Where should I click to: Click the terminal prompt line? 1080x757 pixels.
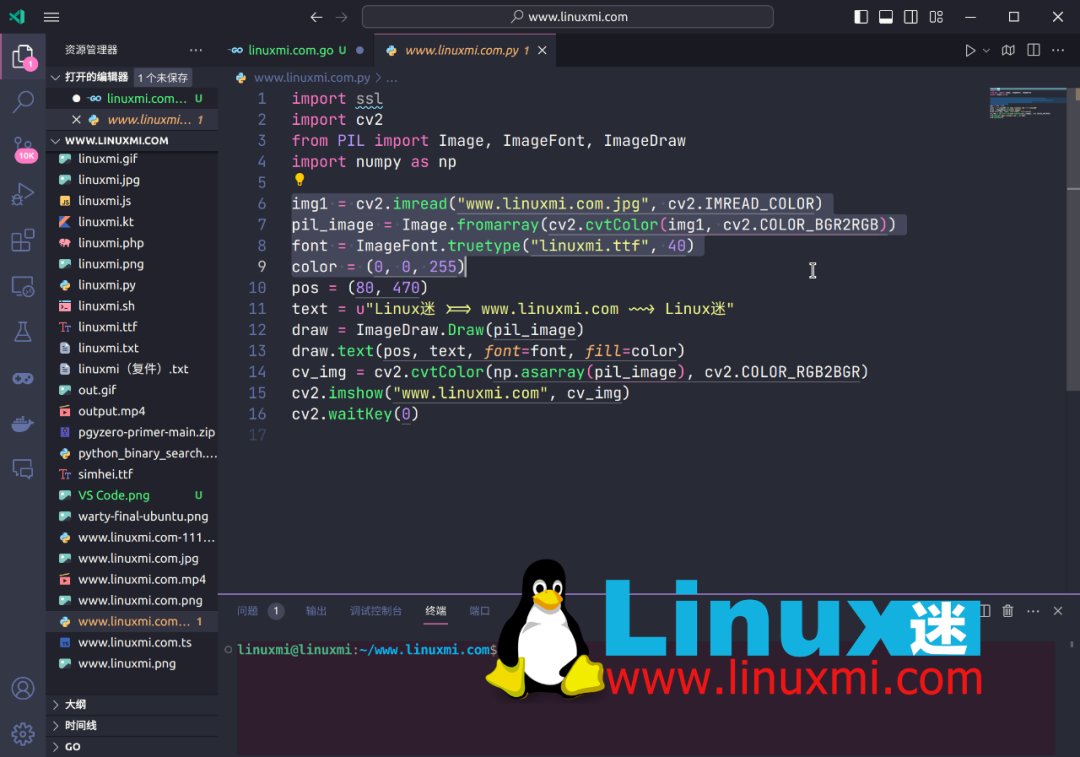(x=367, y=650)
